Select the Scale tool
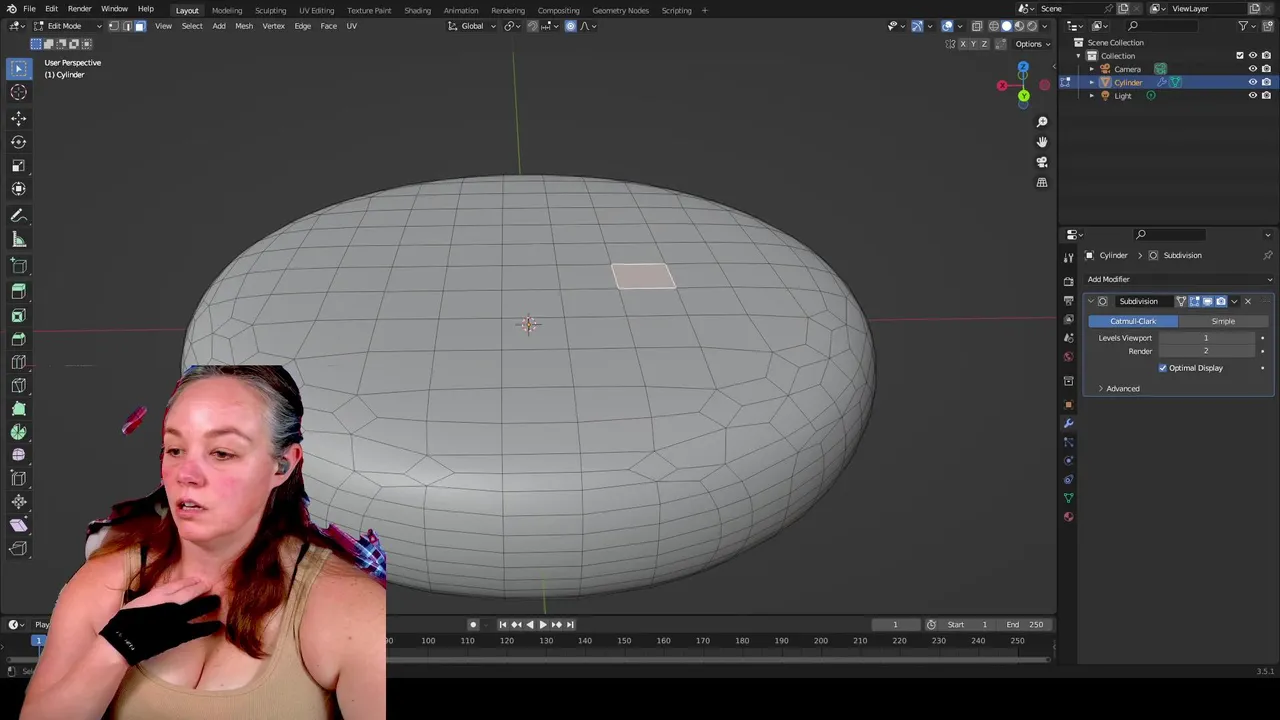This screenshot has width=1280, height=720. point(18,166)
